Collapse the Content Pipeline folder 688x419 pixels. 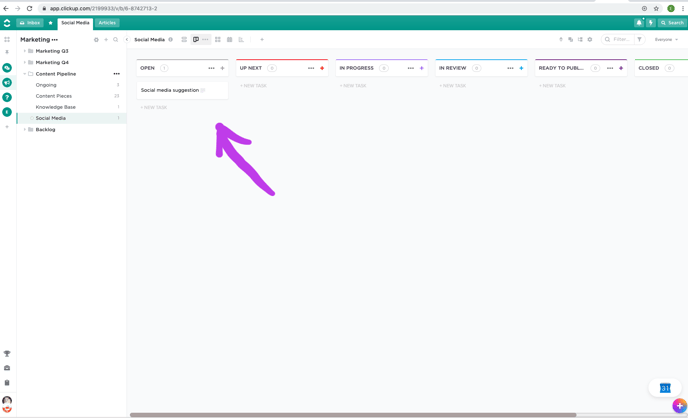pyautogui.click(x=25, y=74)
